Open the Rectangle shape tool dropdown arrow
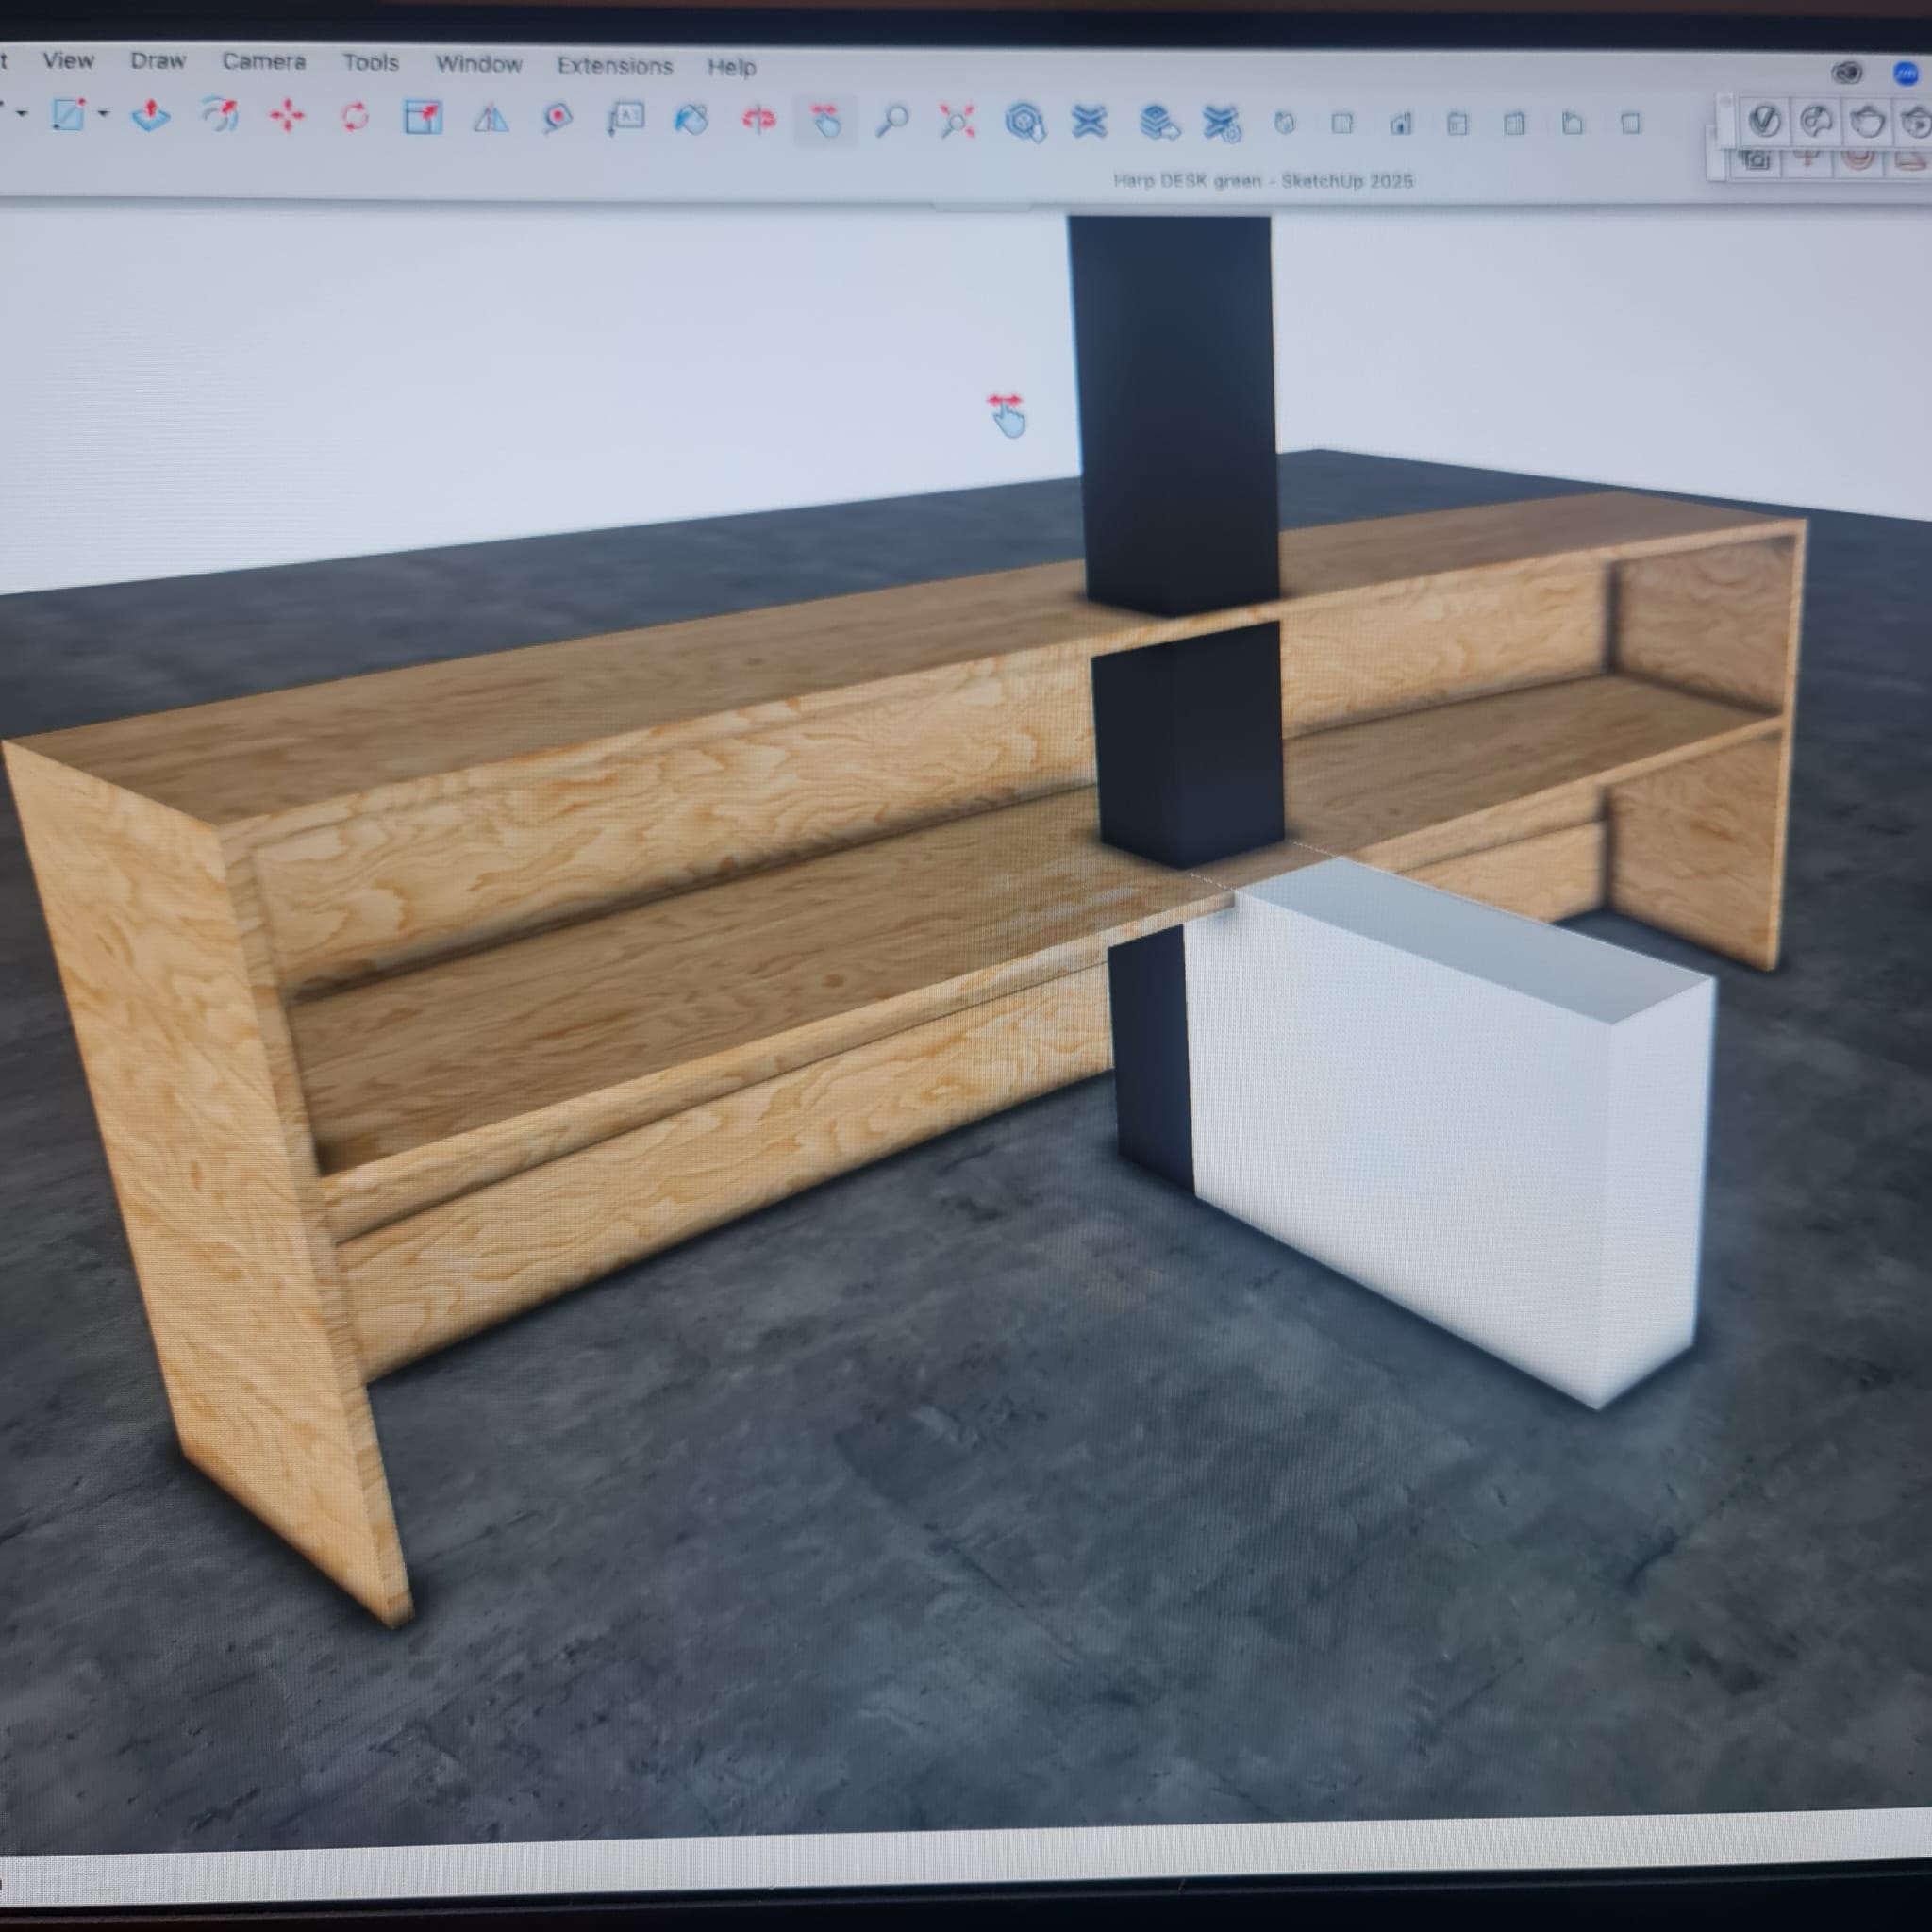This screenshot has height=1932, width=1932. [x=103, y=115]
